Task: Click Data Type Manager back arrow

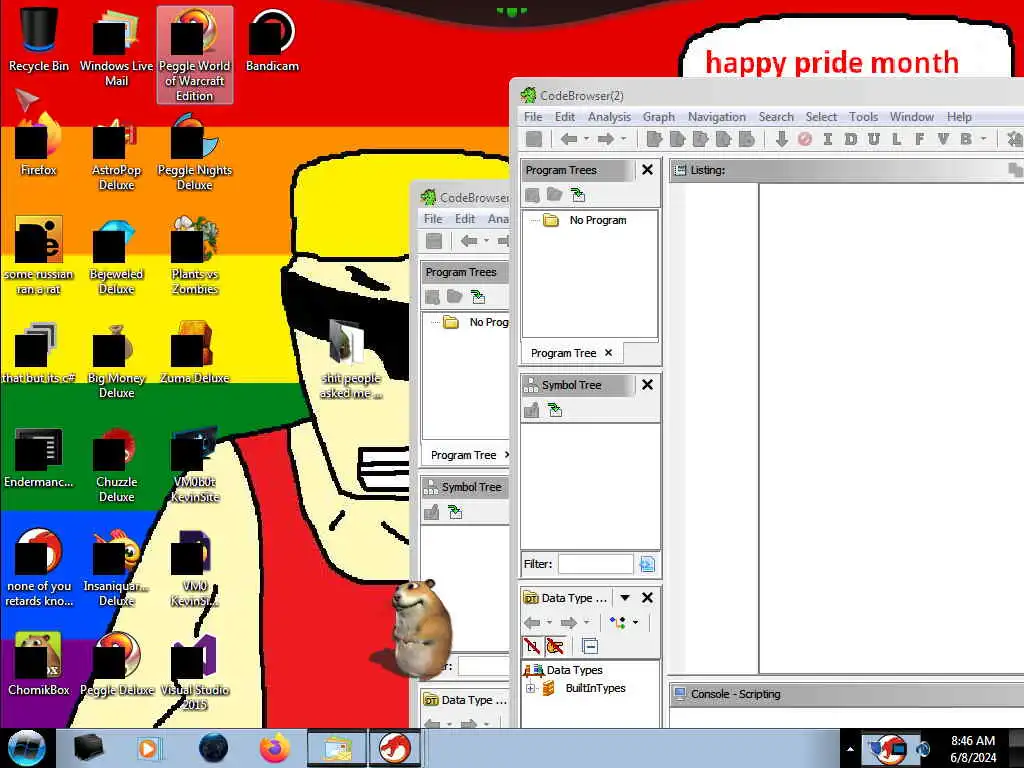Action: pos(532,622)
